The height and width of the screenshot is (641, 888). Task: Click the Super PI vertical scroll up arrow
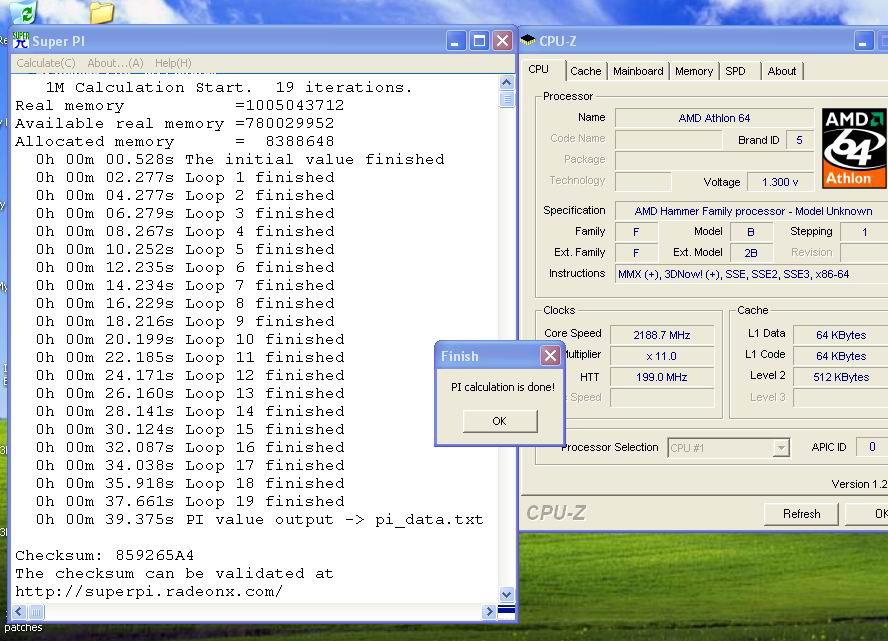pyautogui.click(x=506, y=83)
